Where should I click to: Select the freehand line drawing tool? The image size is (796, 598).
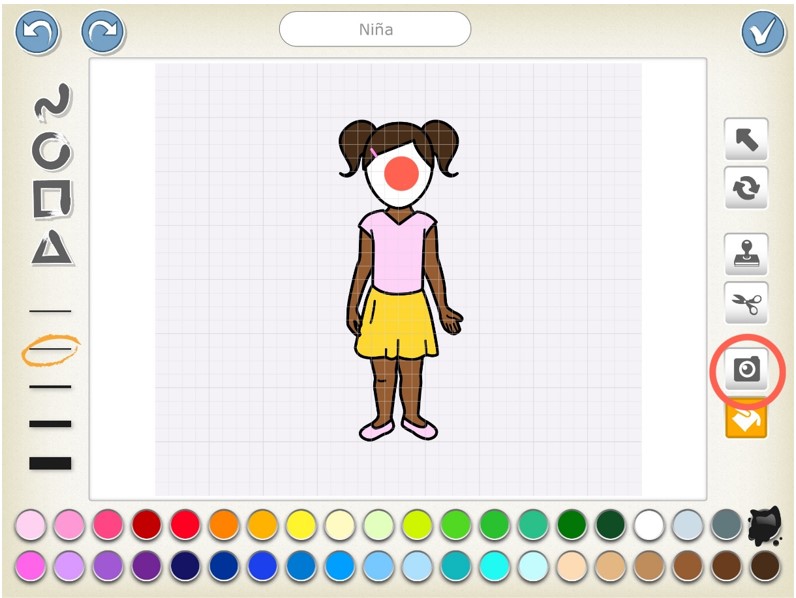tap(53, 103)
